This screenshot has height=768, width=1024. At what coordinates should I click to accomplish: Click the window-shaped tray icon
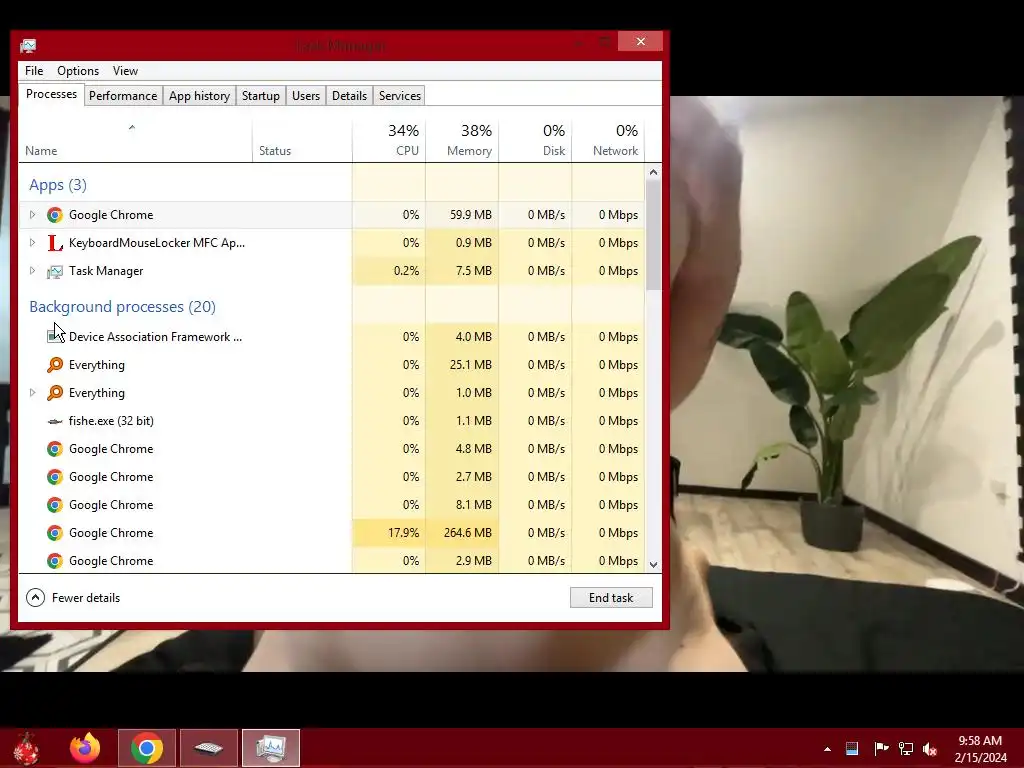(x=852, y=748)
